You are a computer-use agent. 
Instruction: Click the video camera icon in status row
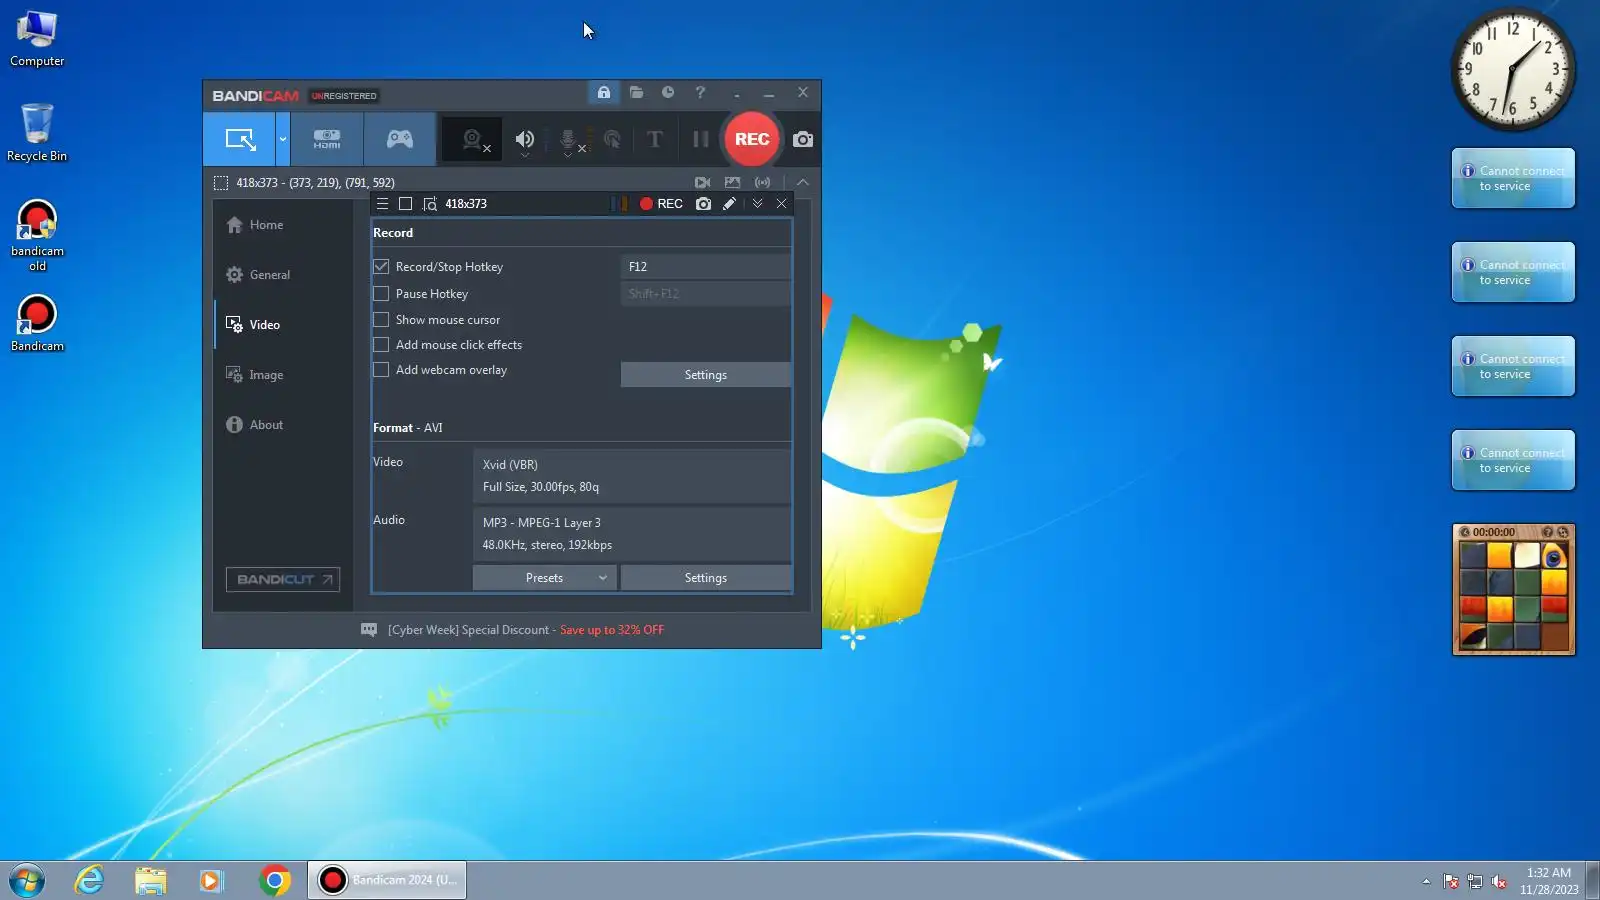click(703, 183)
